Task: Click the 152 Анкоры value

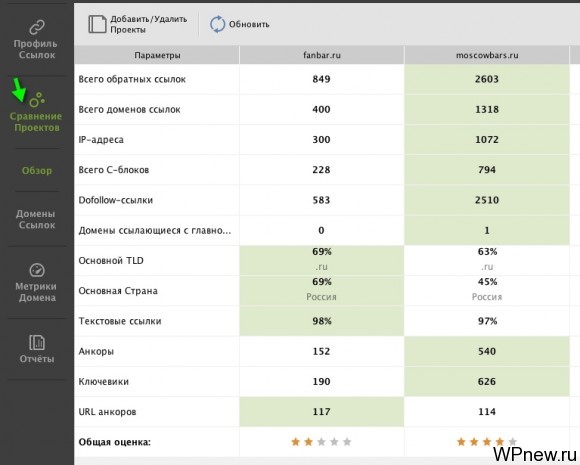Action: 321,351
